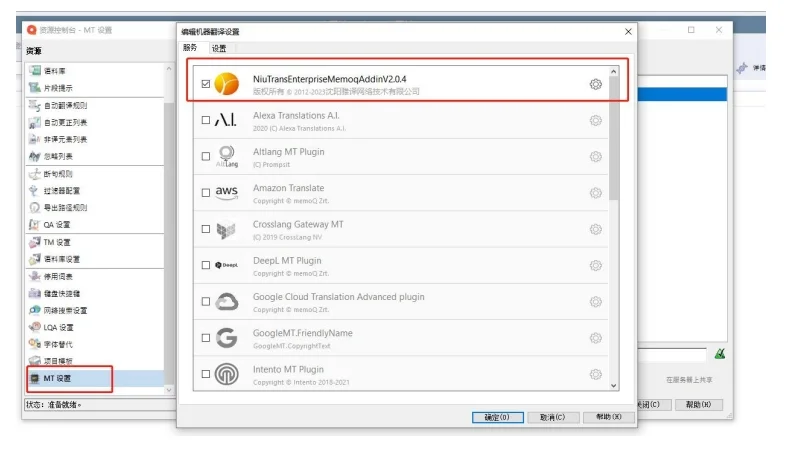Click resource sidebar scroll-down arrow
The height and width of the screenshot is (449, 787).
[x=169, y=390]
